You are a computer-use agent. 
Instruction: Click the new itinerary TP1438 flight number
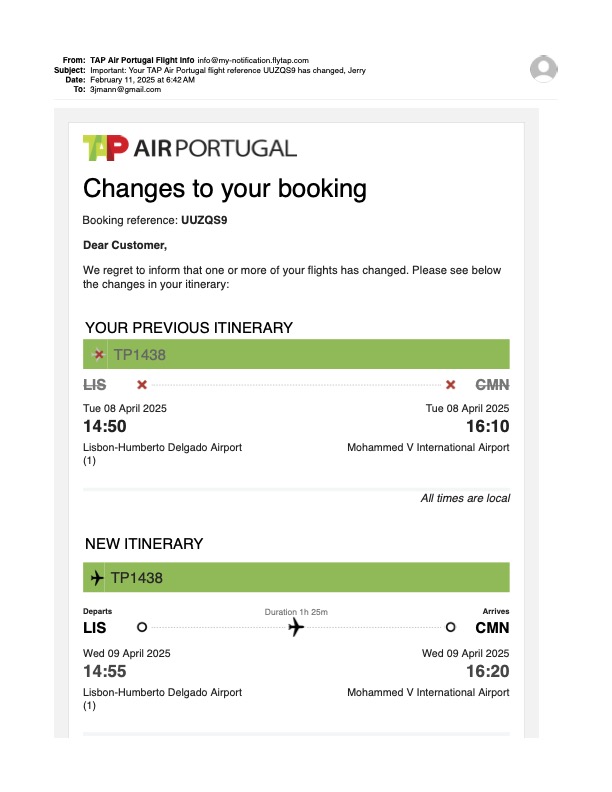137,578
